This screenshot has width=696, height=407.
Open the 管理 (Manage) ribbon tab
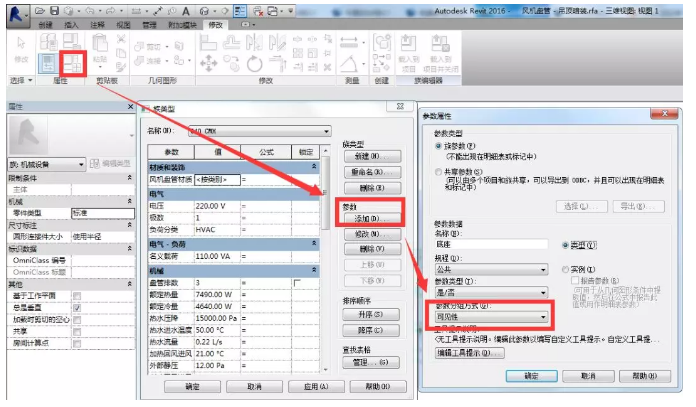(x=149, y=25)
